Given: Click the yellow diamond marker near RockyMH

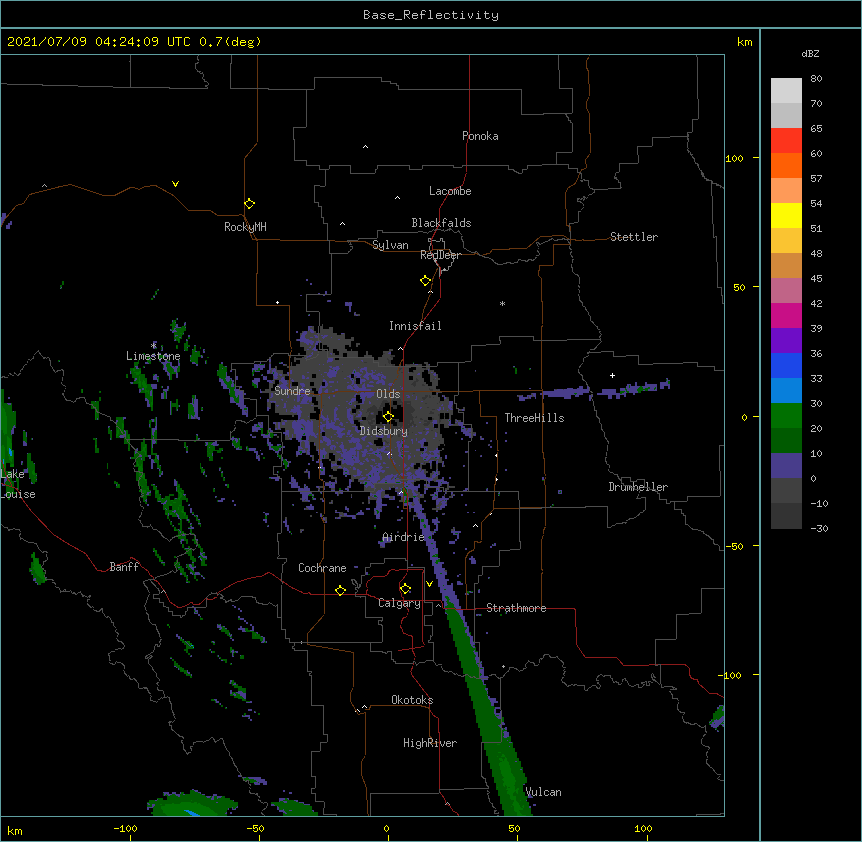Looking at the screenshot, I should 250,204.
